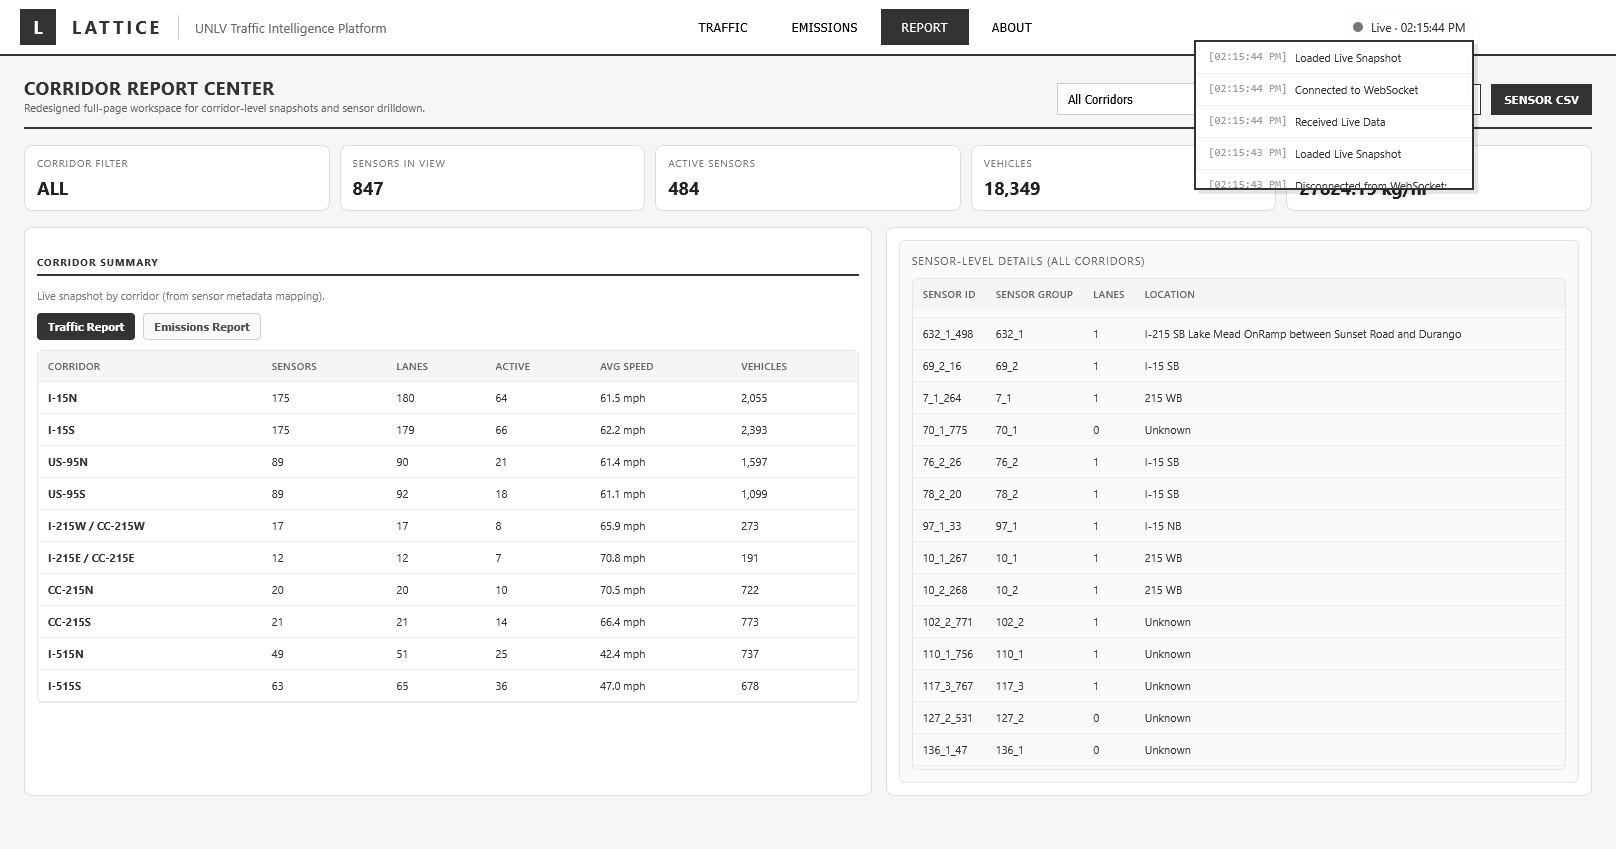Click the 2,393 vehicles value for I-15S
Image resolution: width=1616 pixels, height=849 pixels.
point(754,430)
